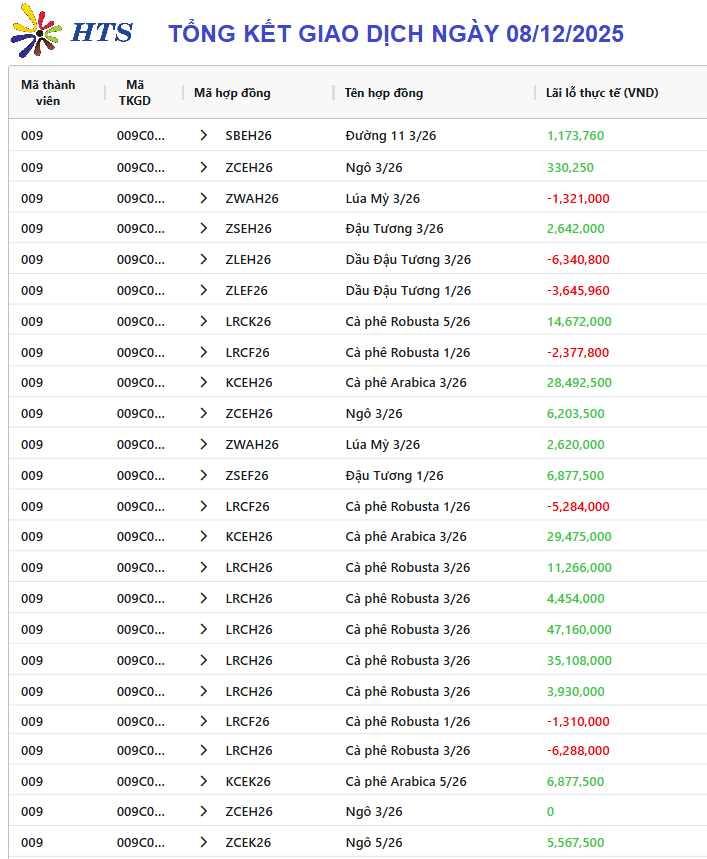Select the Tên hợp đồng column header
Image resolution: width=707 pixels, height=859 pixels.
coord(384,93)
